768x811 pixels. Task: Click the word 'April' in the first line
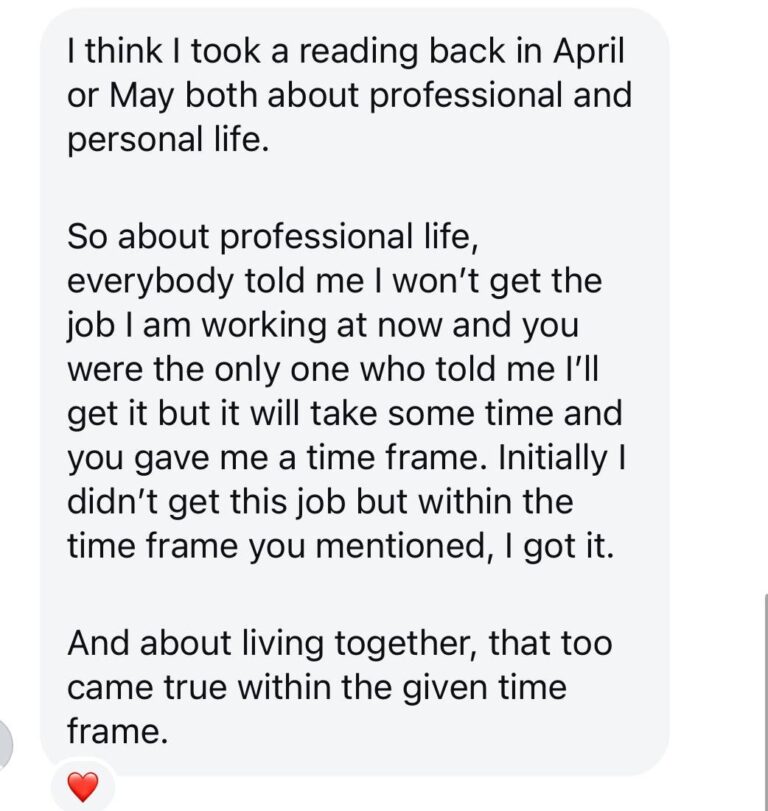click(589, 52)
